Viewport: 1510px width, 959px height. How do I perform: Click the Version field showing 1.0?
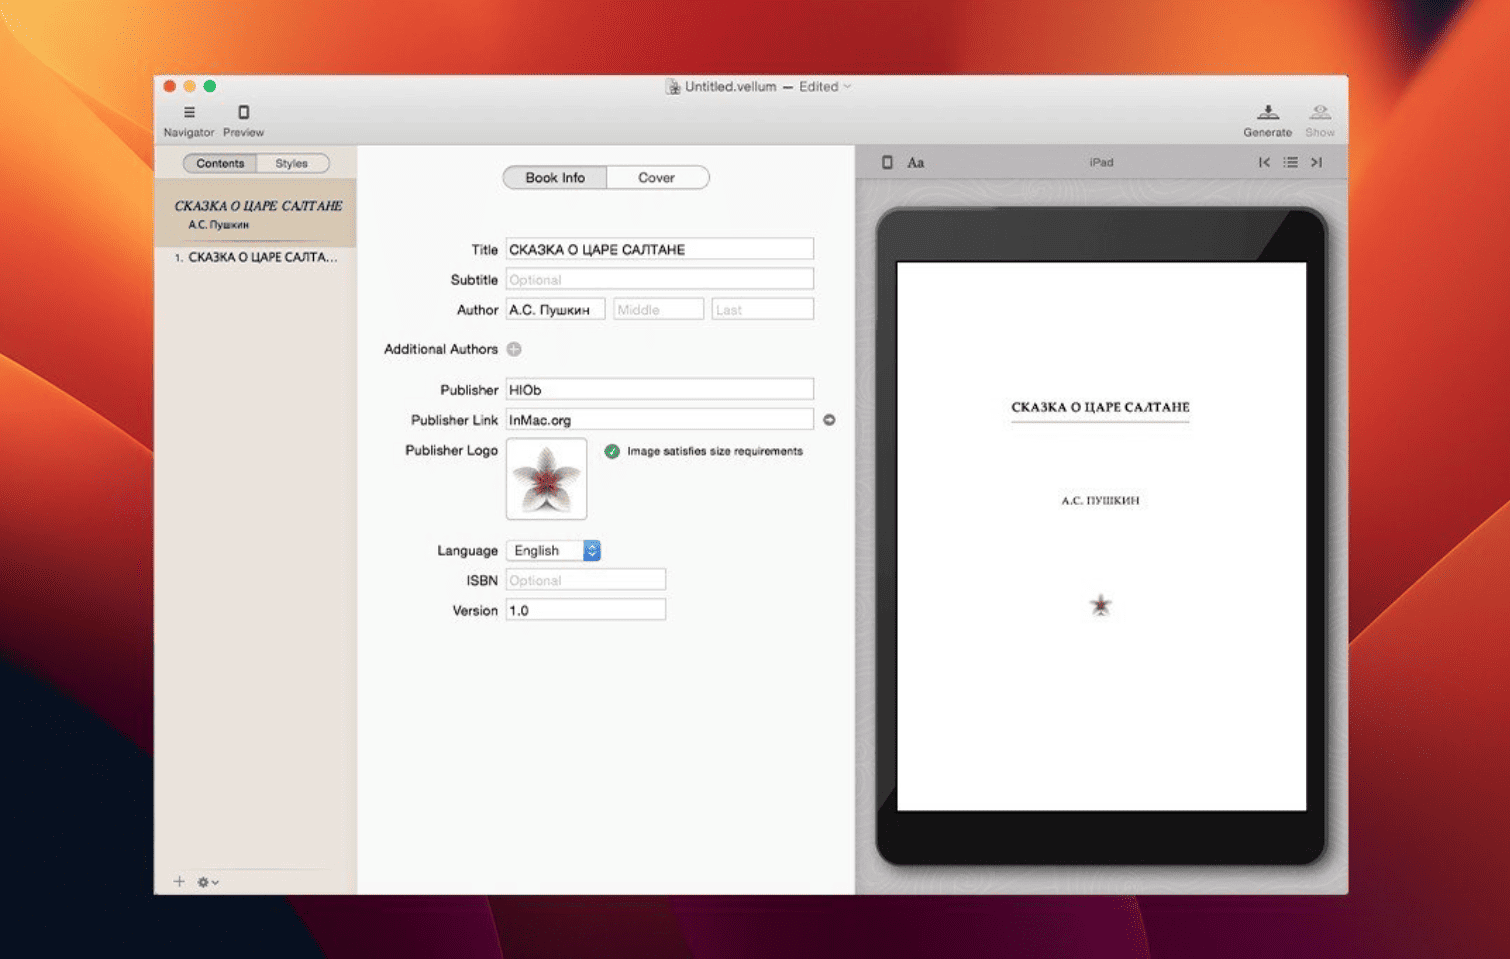coord(586,609)
